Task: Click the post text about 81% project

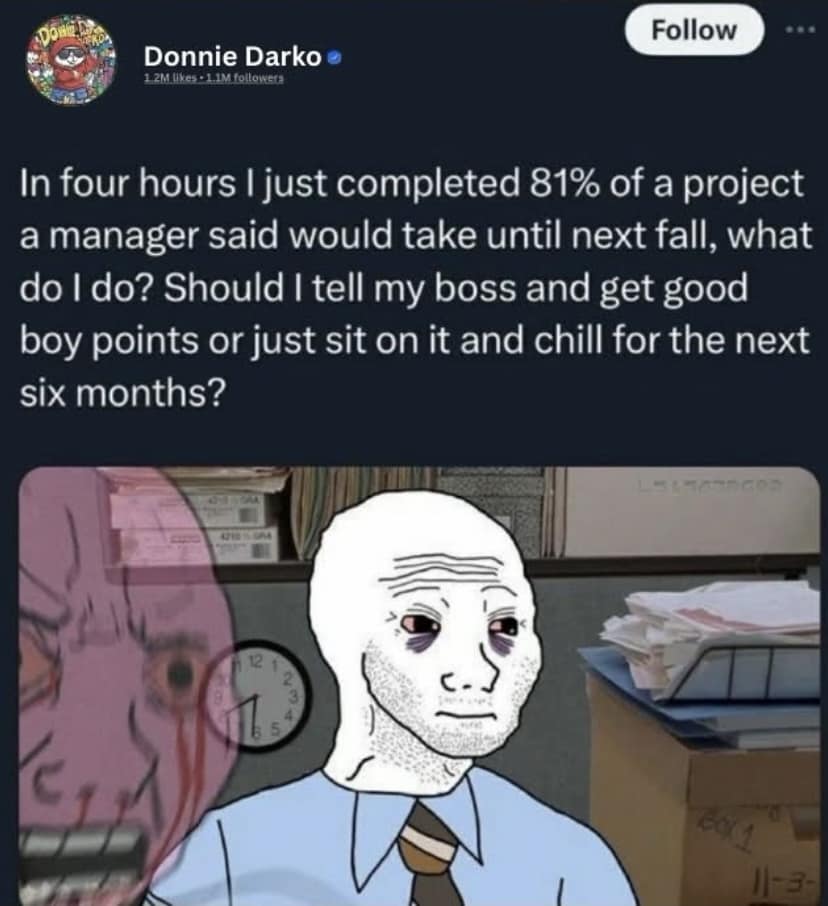Action: pyautogui.click(x=416, y=288)
